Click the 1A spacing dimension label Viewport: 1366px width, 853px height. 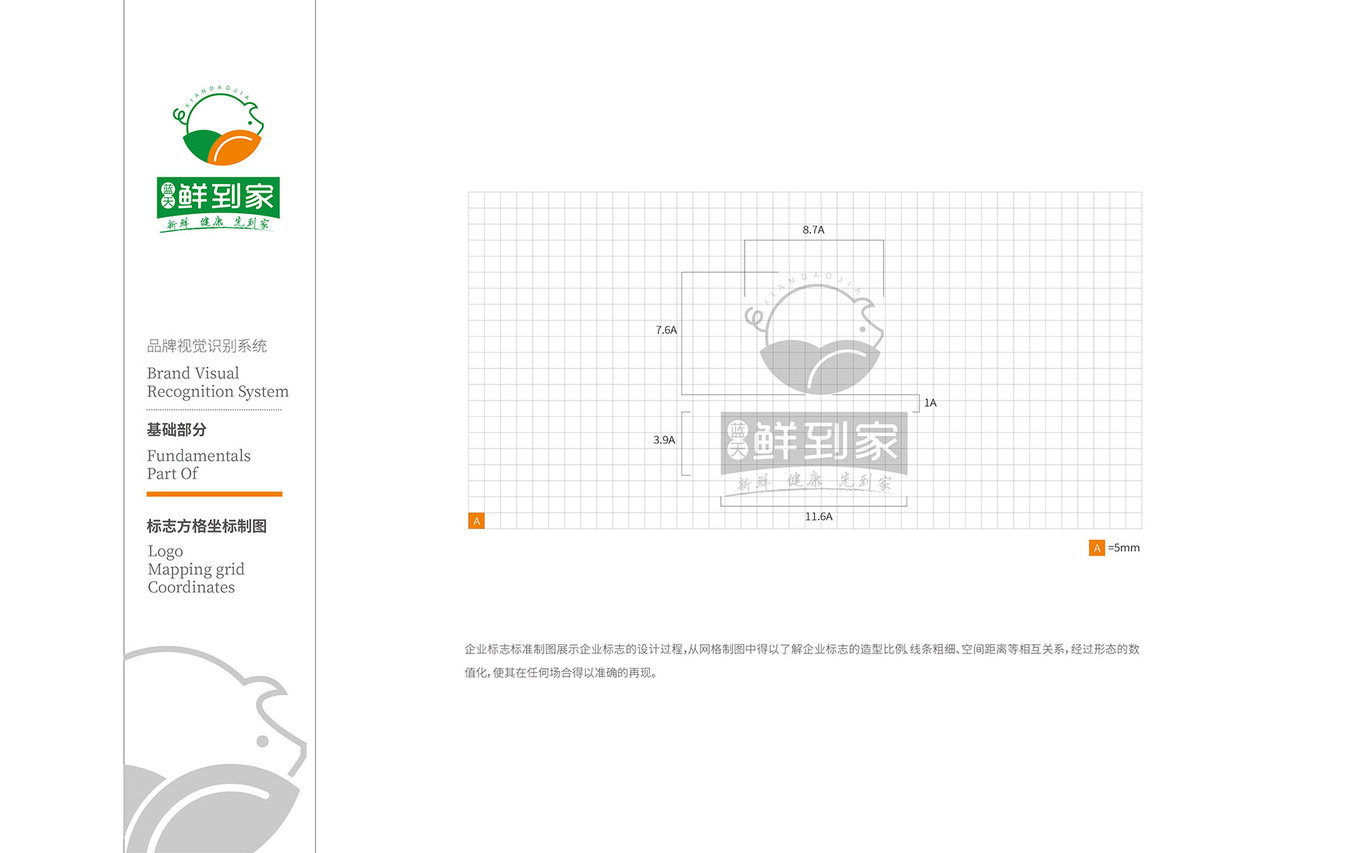[x=930, y=403]
